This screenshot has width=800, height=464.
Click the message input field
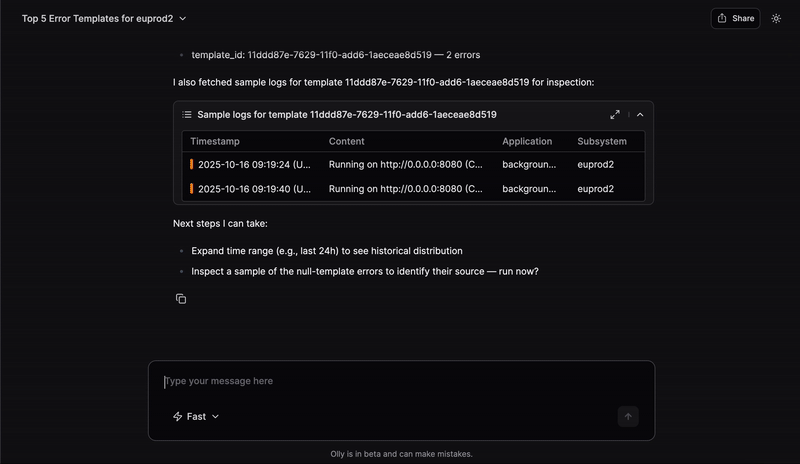[401, 381]
